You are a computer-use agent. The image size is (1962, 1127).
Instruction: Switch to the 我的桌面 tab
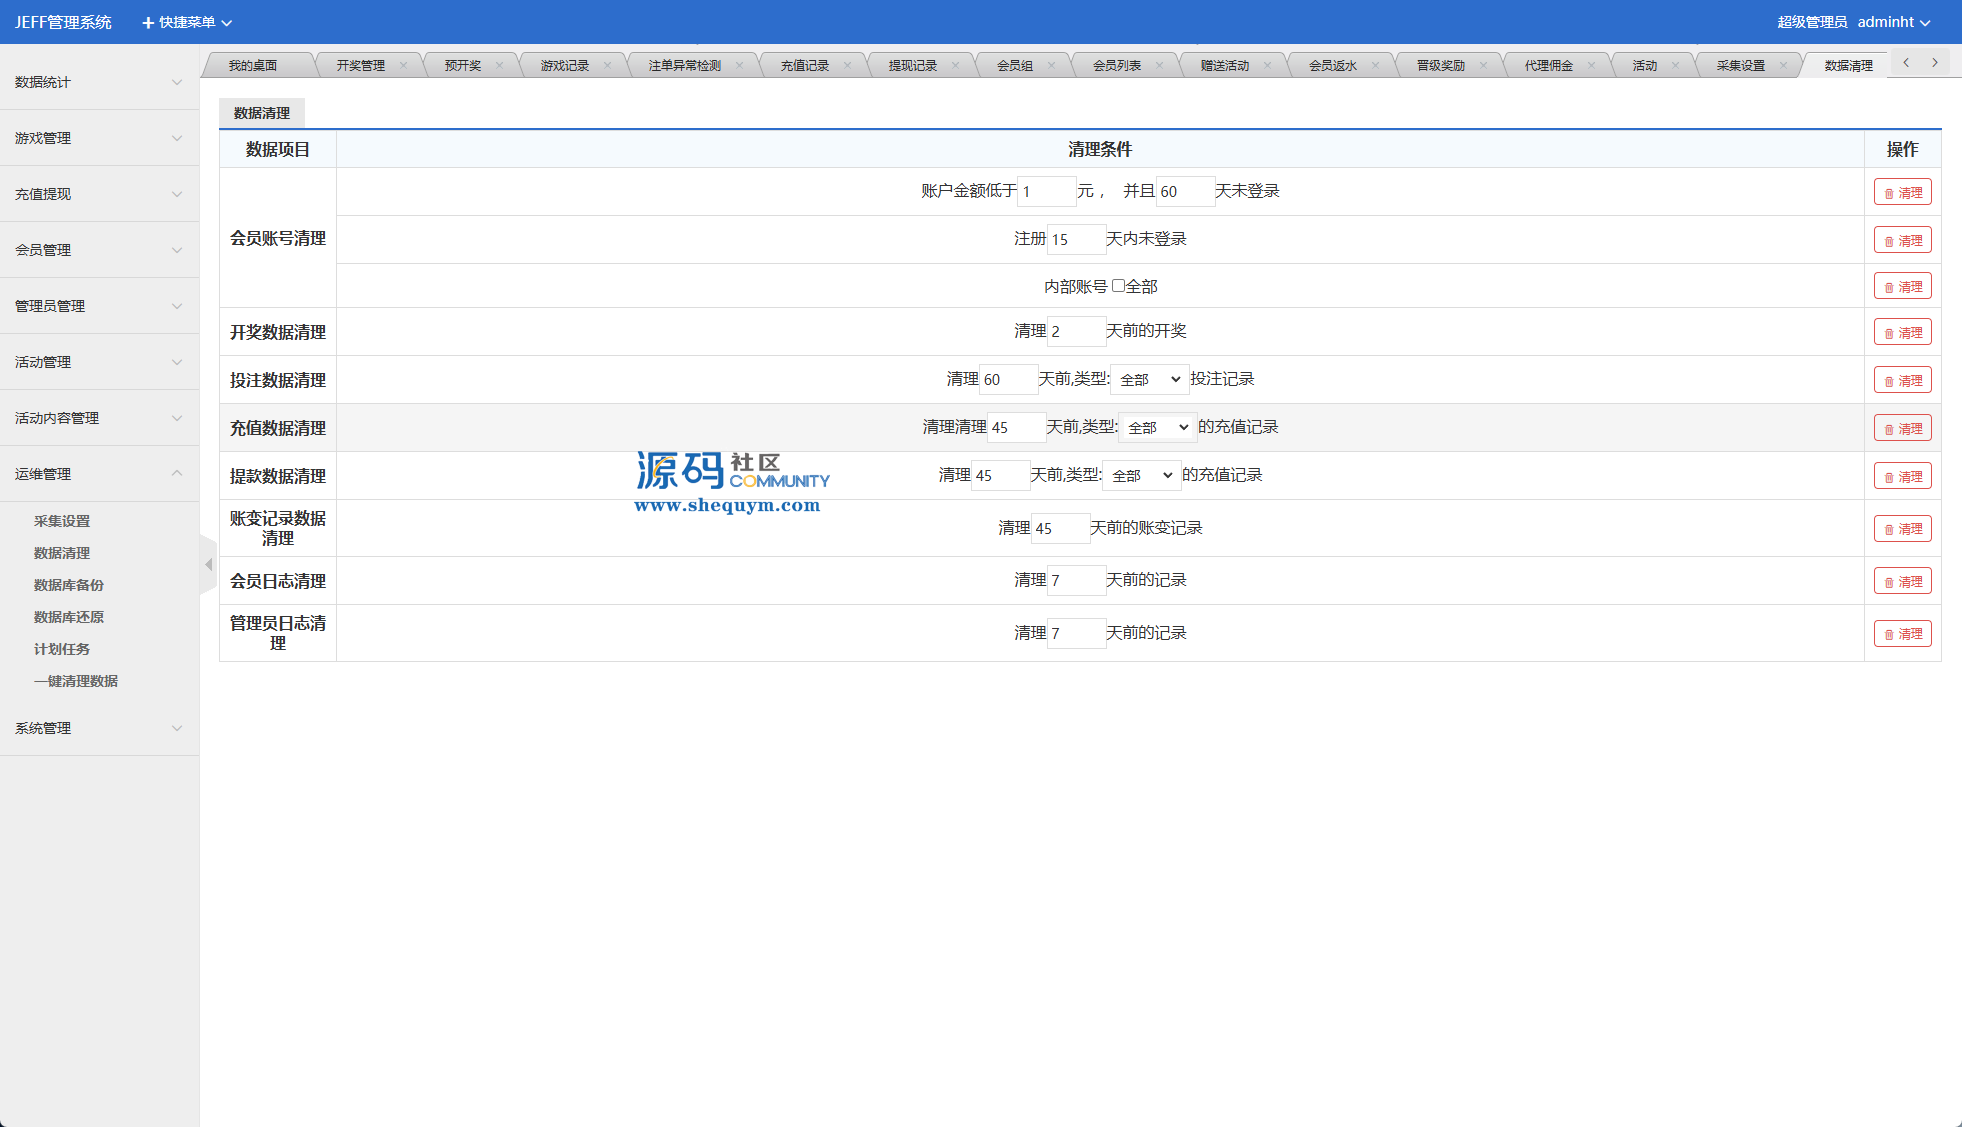tap(252, 65)
